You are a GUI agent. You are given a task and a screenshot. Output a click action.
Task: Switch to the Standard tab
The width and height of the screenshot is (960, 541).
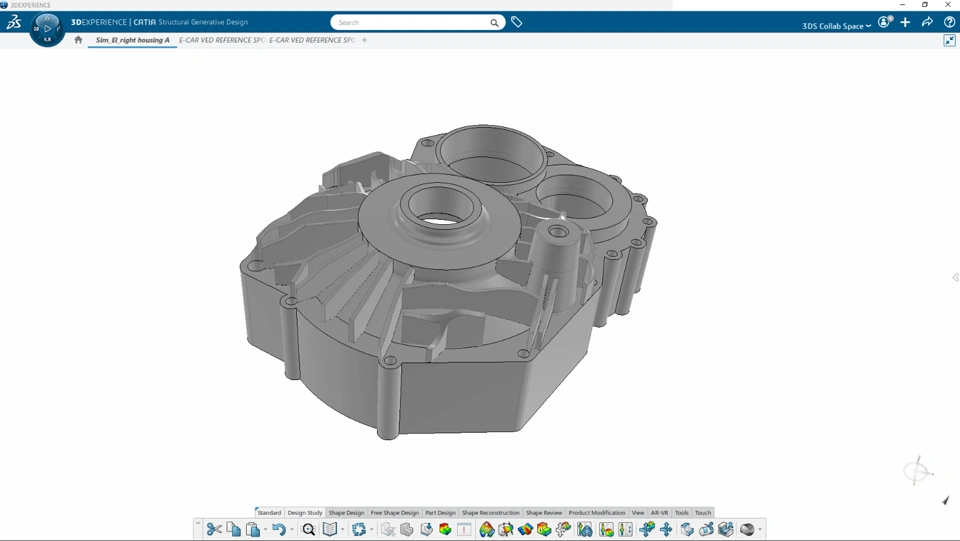(269, 512)
